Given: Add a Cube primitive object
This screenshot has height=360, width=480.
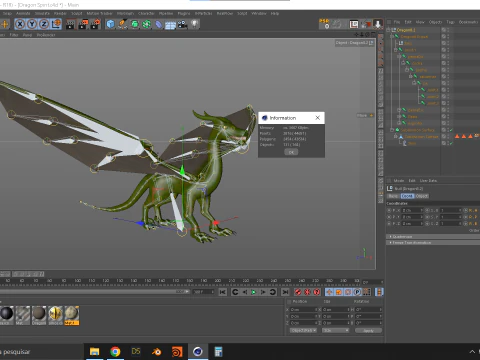Looking at the screenshot, I should click(110, 24).
